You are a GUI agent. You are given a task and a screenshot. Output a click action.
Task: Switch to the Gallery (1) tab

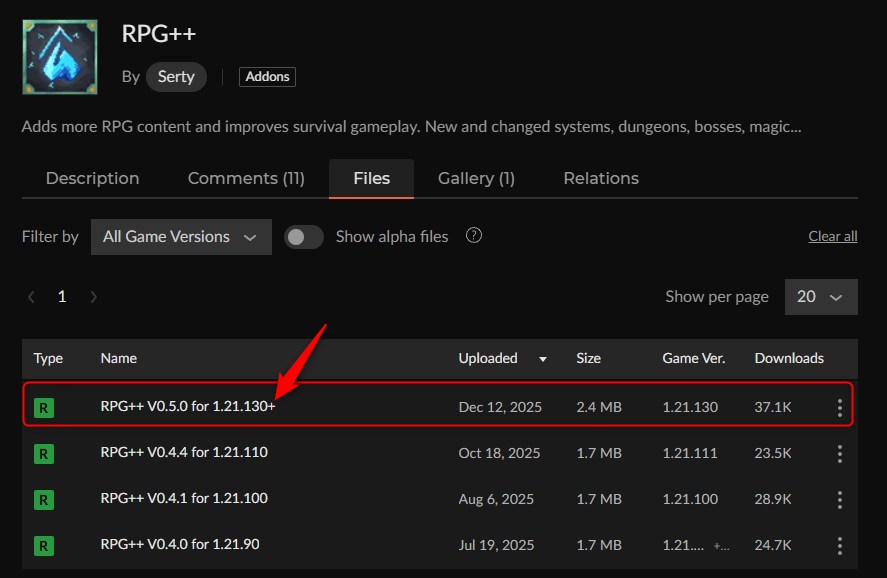coord(476,179)
